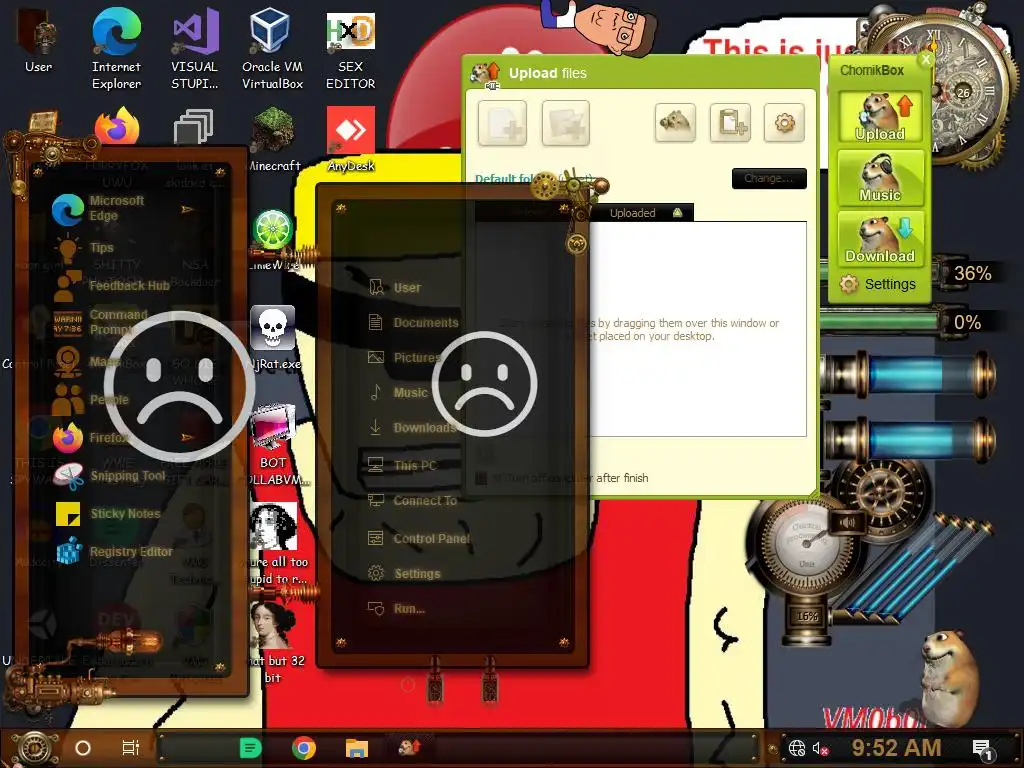Click the volume gauge gadget speaker icon
Viewport: 1024px width, 768px height.
click(x=847, y=522)
